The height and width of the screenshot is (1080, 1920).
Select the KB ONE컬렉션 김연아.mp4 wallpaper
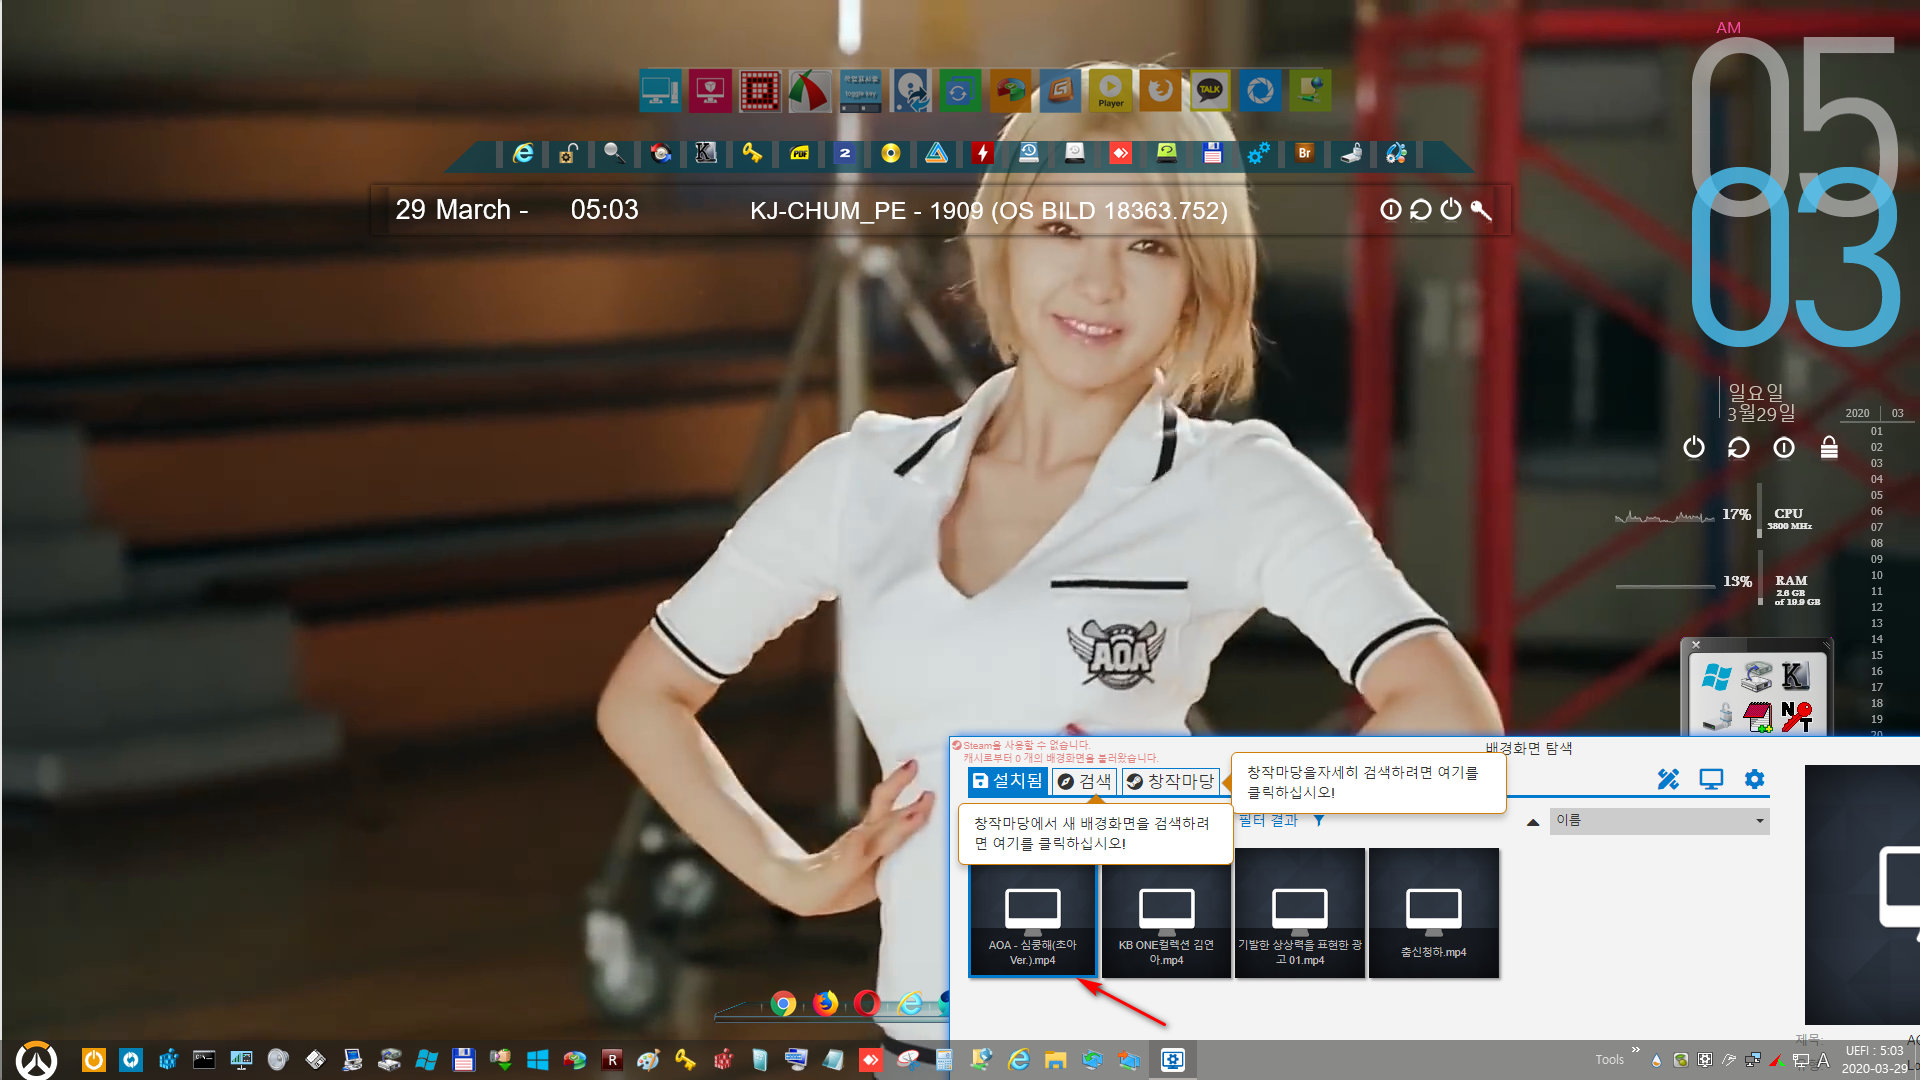coord(1166,920)
